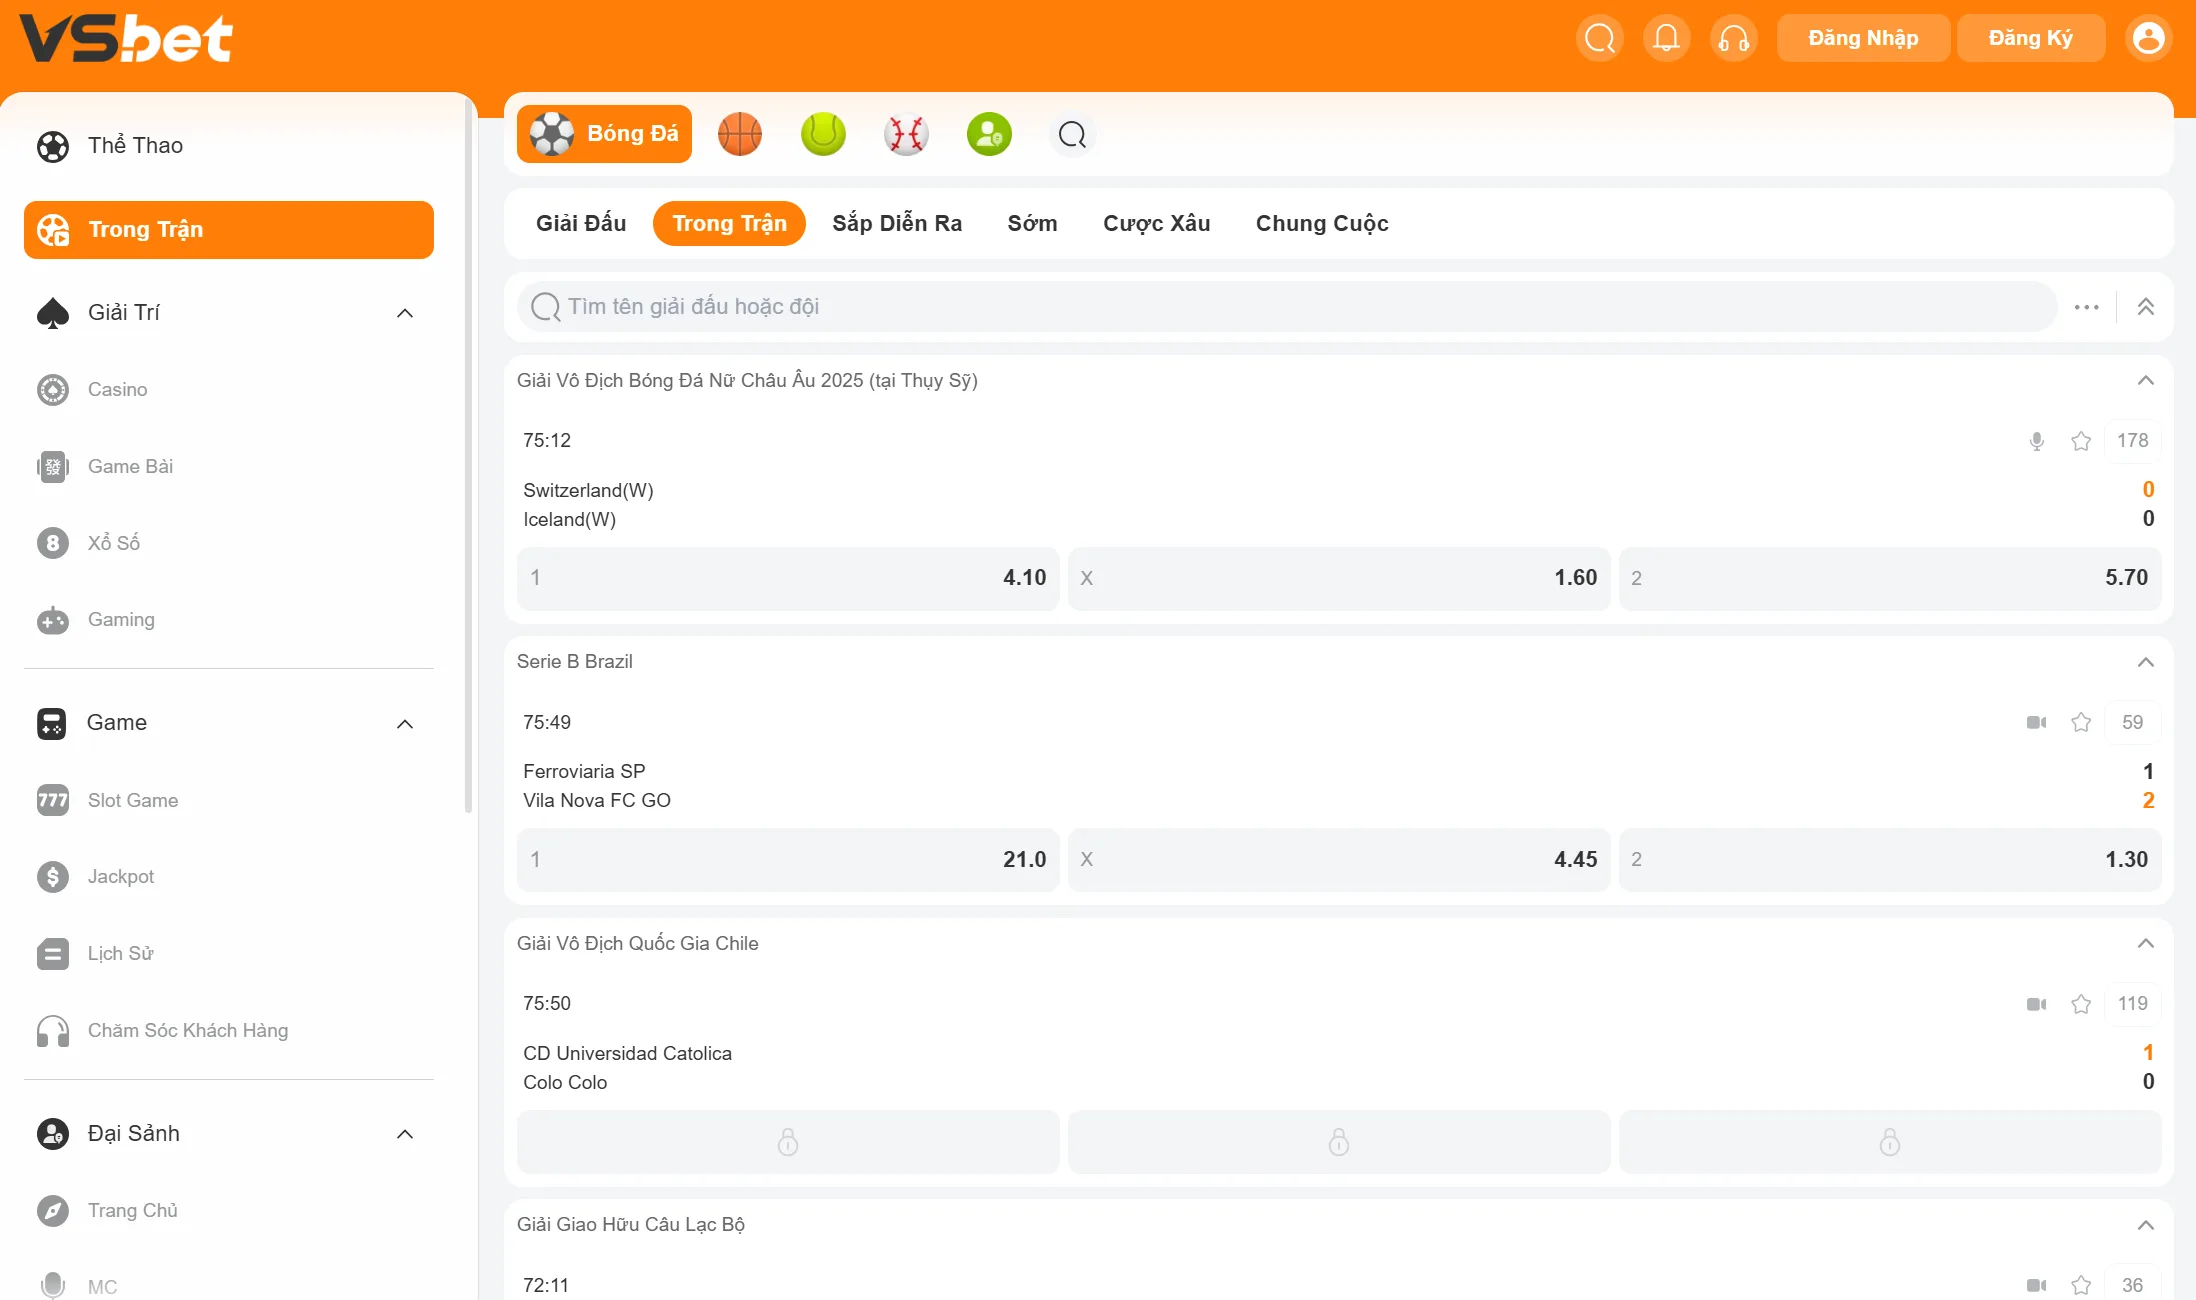2196x1300 pixels.
Task: Open Lịch Sử in sidebar
Action: coord(229,954)
